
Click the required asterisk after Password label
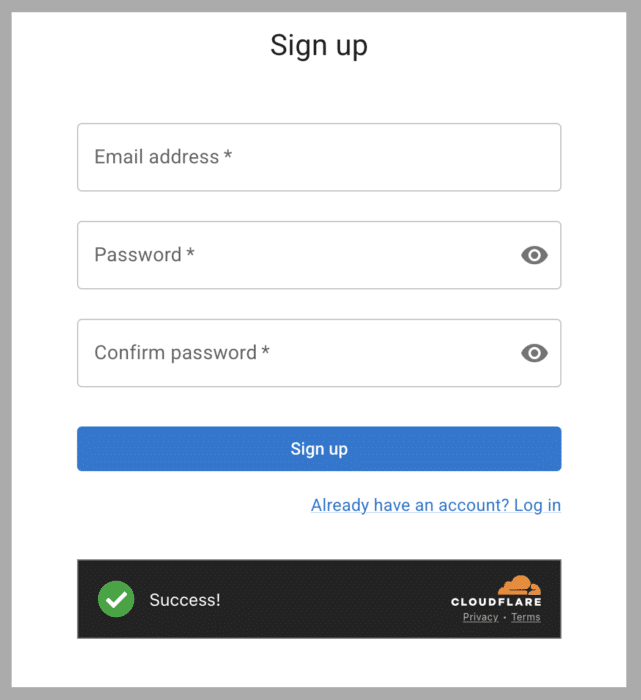click(190, 253)
